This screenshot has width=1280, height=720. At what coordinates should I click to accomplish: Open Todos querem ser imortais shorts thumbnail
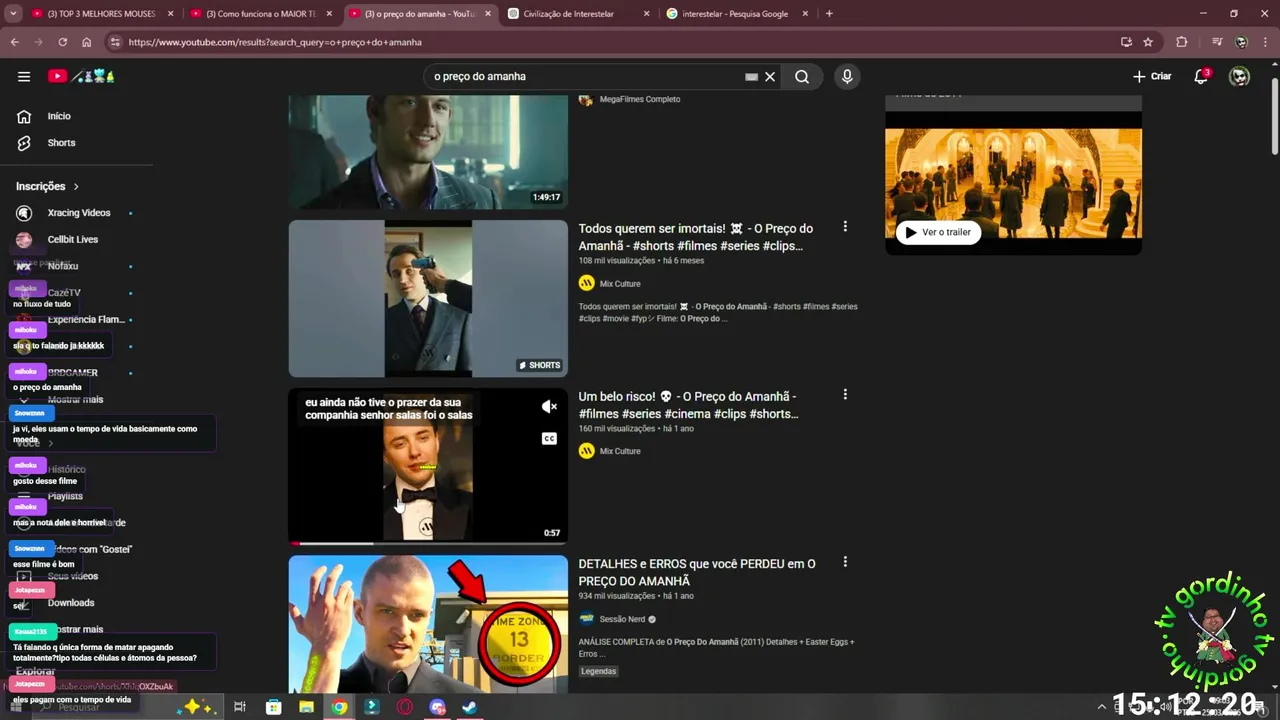pyautogui.click(x=428, y=298)
